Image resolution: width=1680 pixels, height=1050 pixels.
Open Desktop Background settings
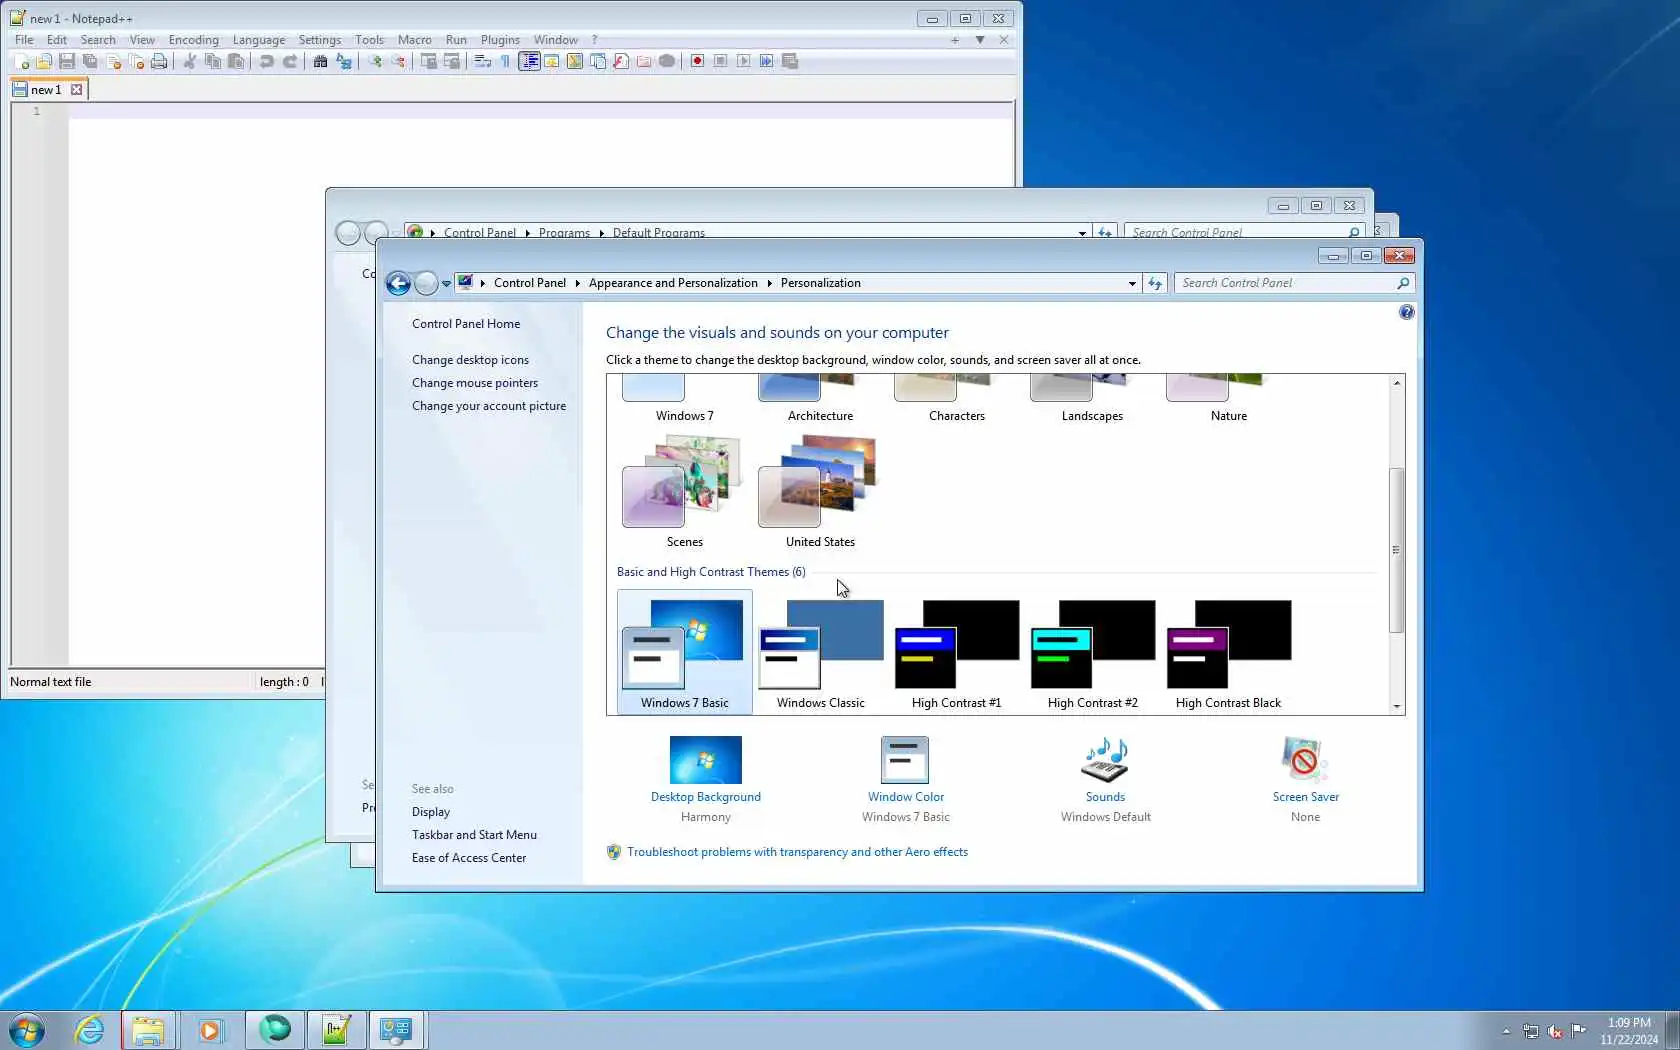click(x=706, y=779)
